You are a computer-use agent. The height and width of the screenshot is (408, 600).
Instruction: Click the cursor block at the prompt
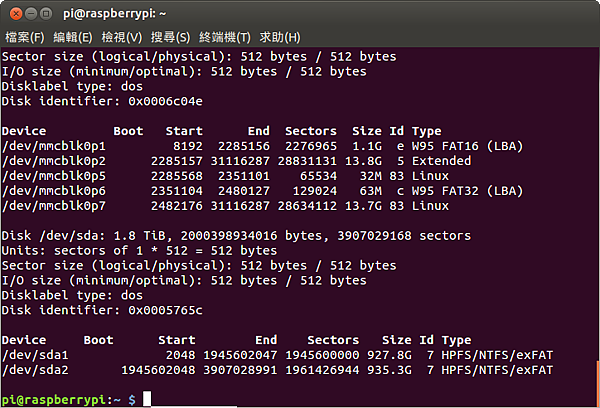tap(146, 399)
